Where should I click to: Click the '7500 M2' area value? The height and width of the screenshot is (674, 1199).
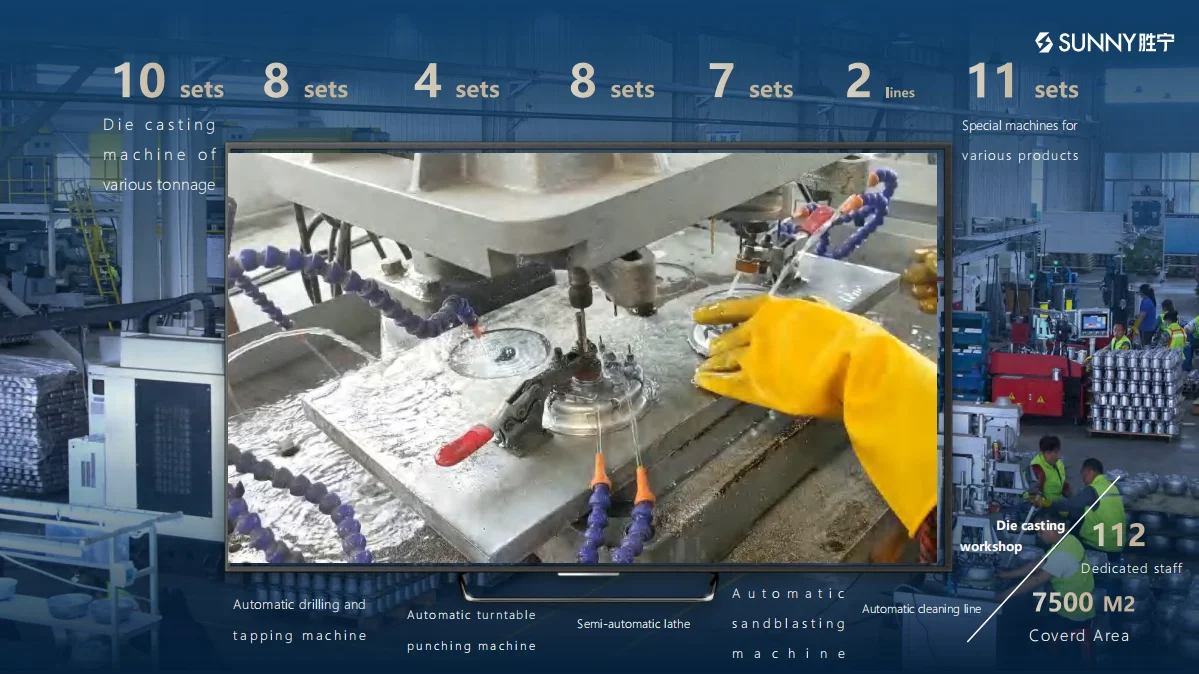(1084, 603)
